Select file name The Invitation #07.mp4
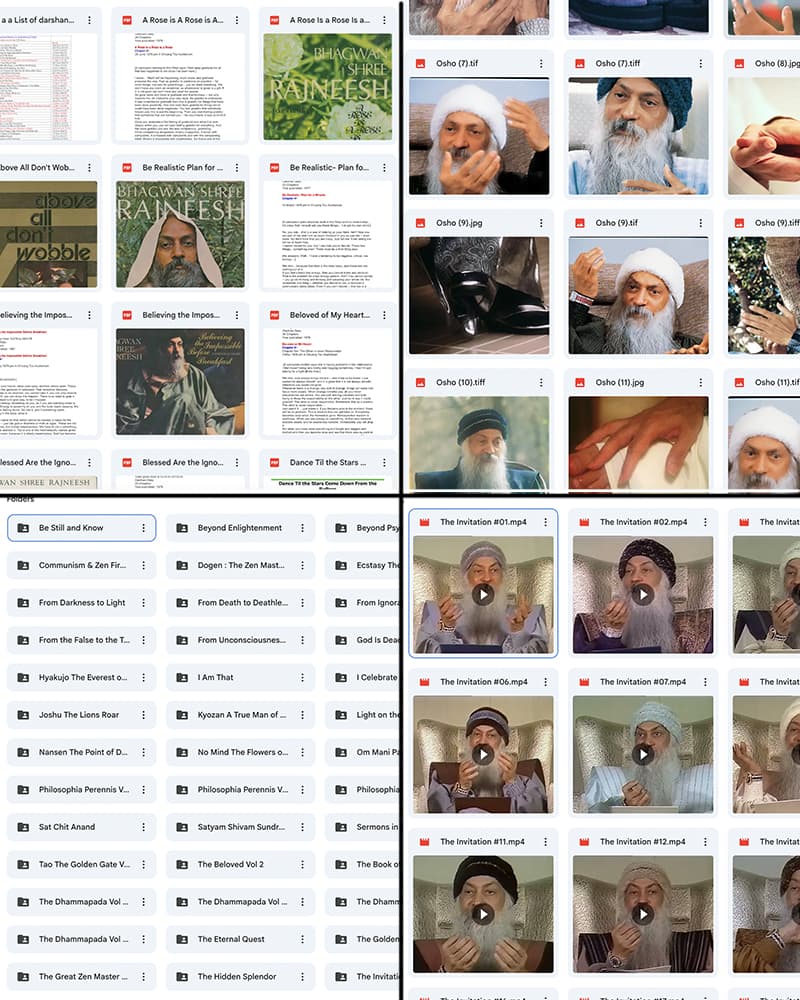This screenshot has width=800, height=1000. (643, 682)
